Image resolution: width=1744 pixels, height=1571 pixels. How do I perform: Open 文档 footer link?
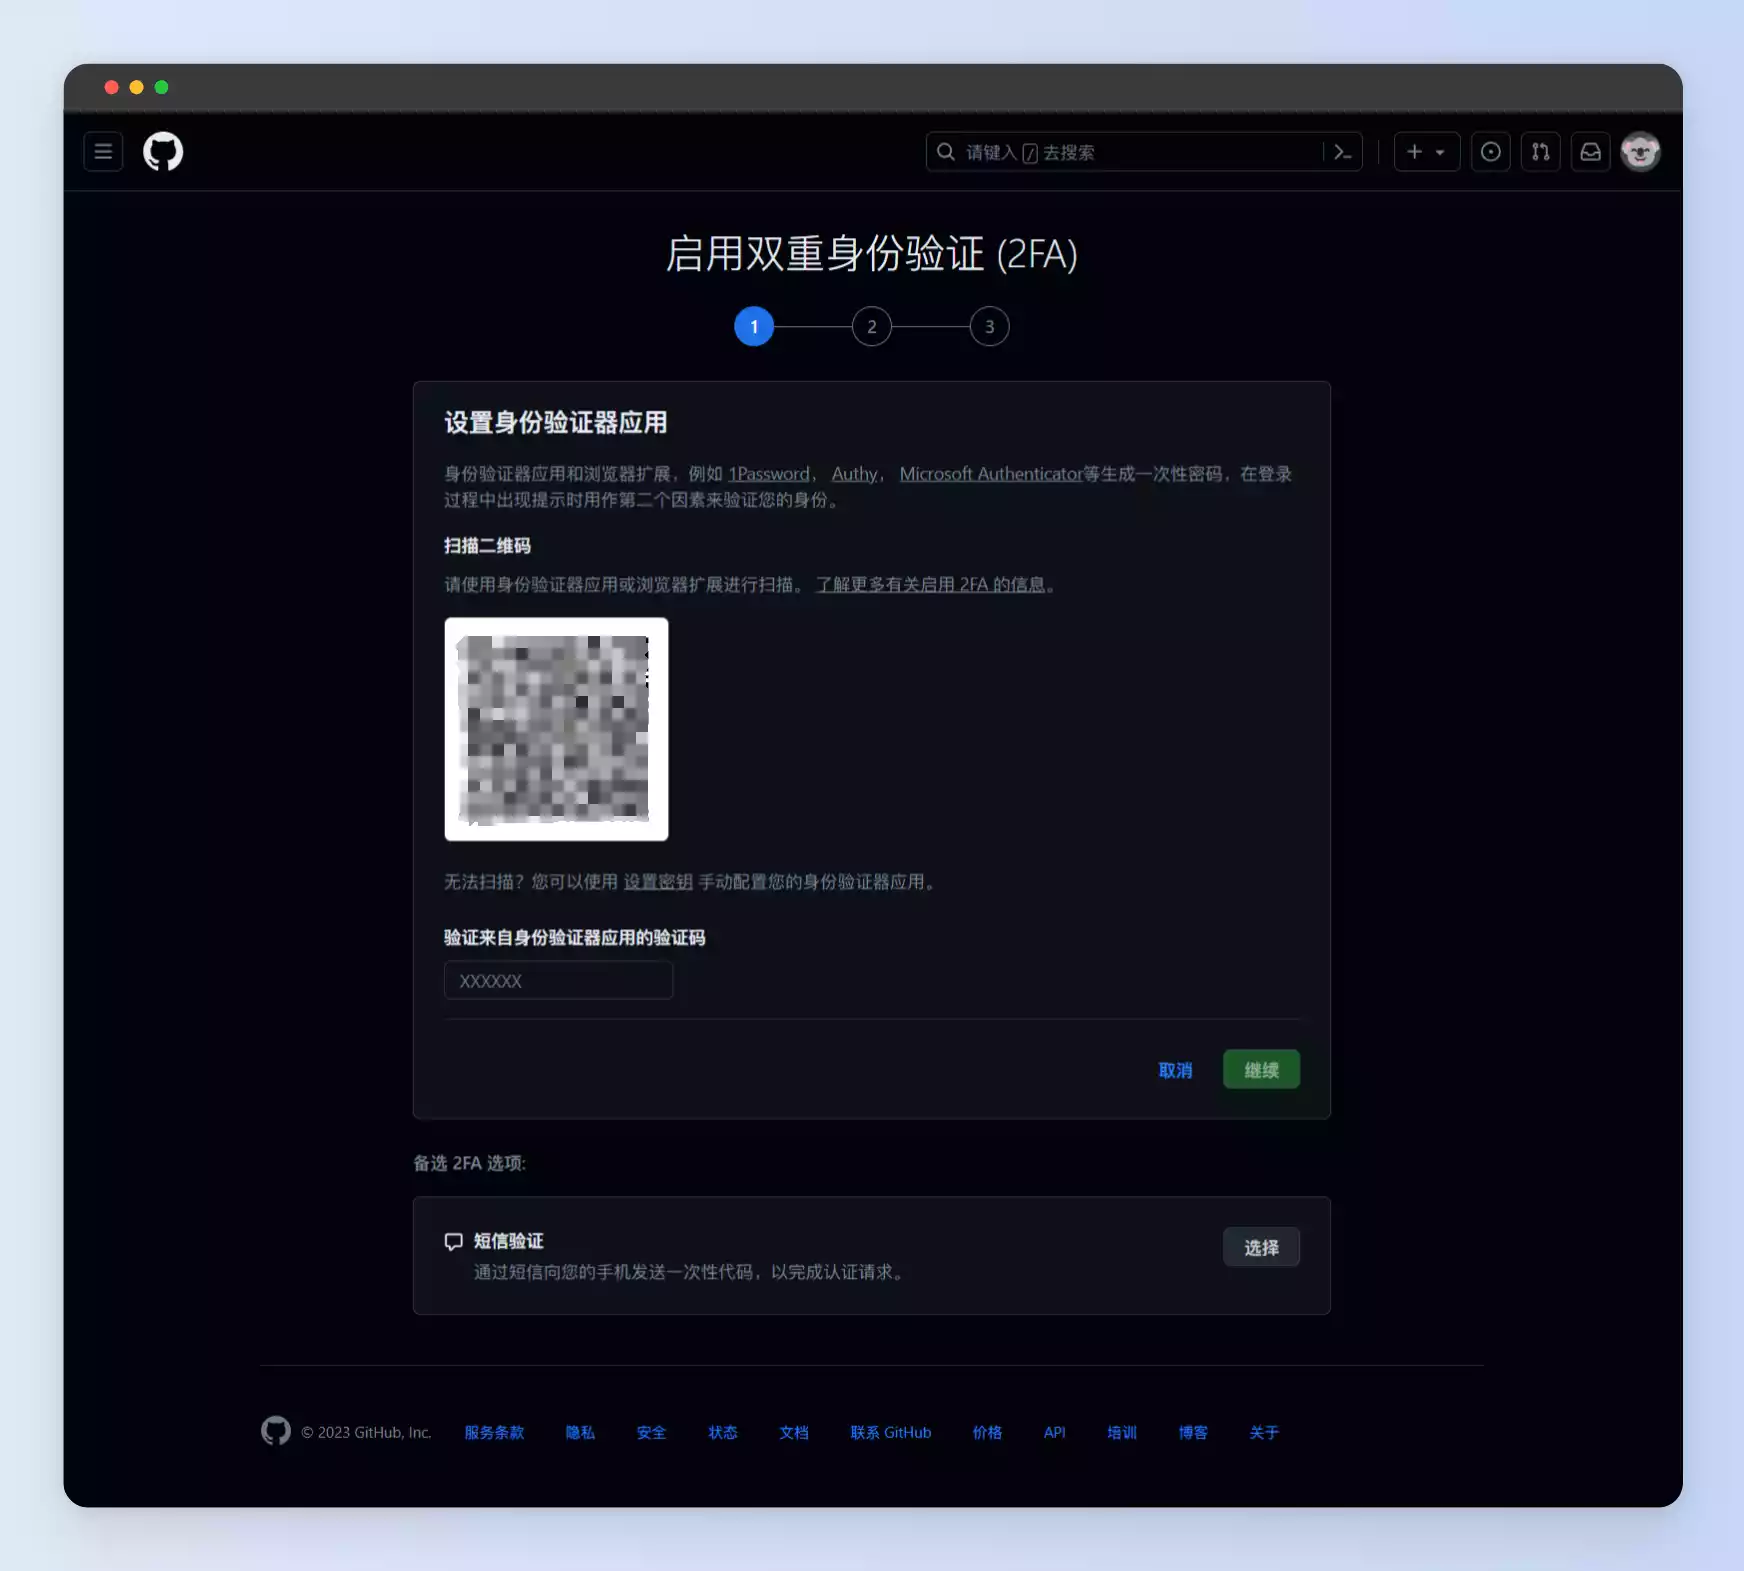click(x=794, y=1432)
